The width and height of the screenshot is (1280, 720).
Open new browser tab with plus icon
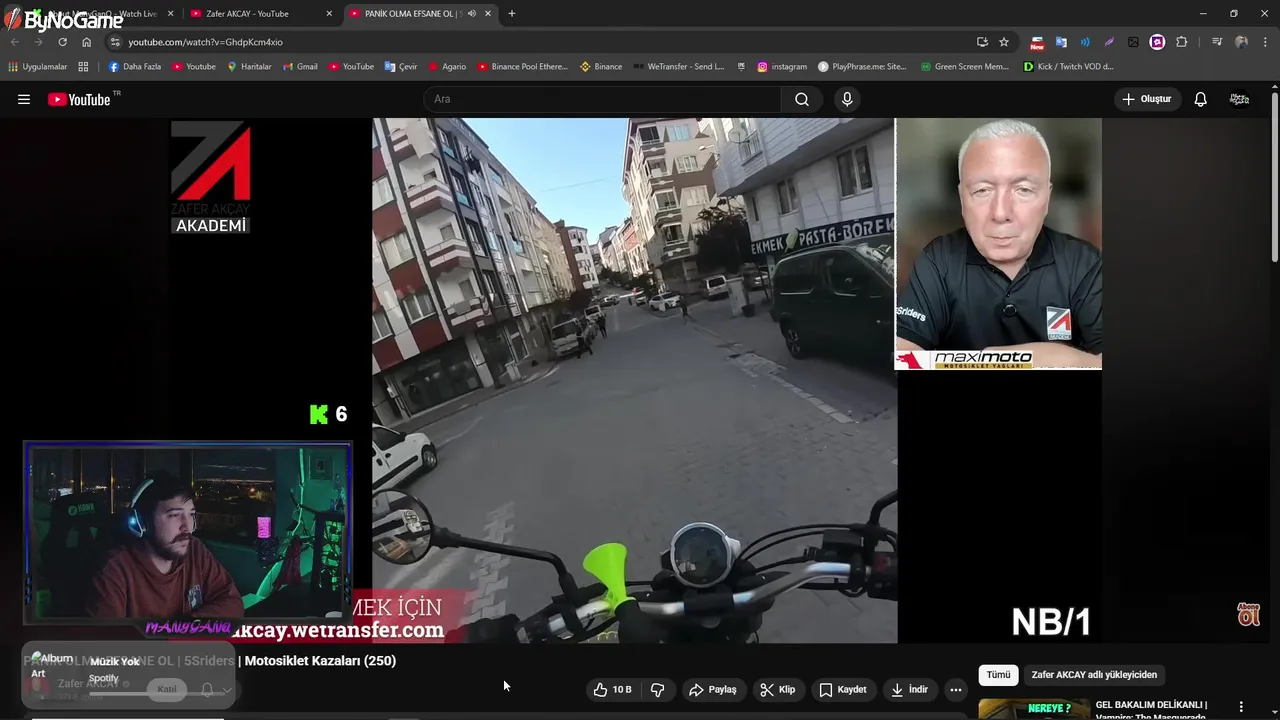(x=512, y=14)
